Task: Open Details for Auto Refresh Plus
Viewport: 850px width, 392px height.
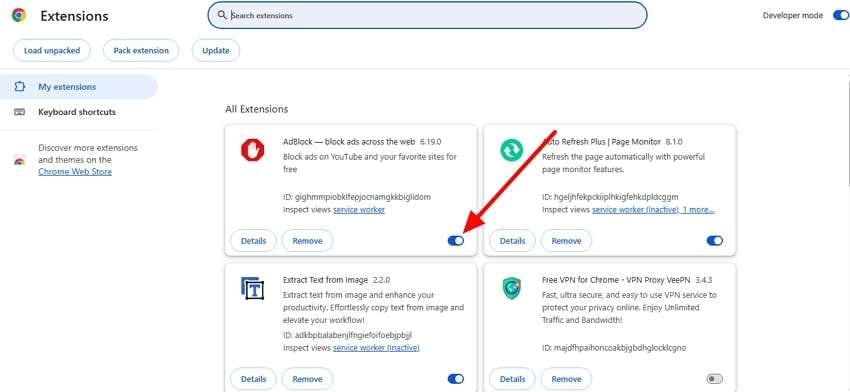Action: [512, 241]
